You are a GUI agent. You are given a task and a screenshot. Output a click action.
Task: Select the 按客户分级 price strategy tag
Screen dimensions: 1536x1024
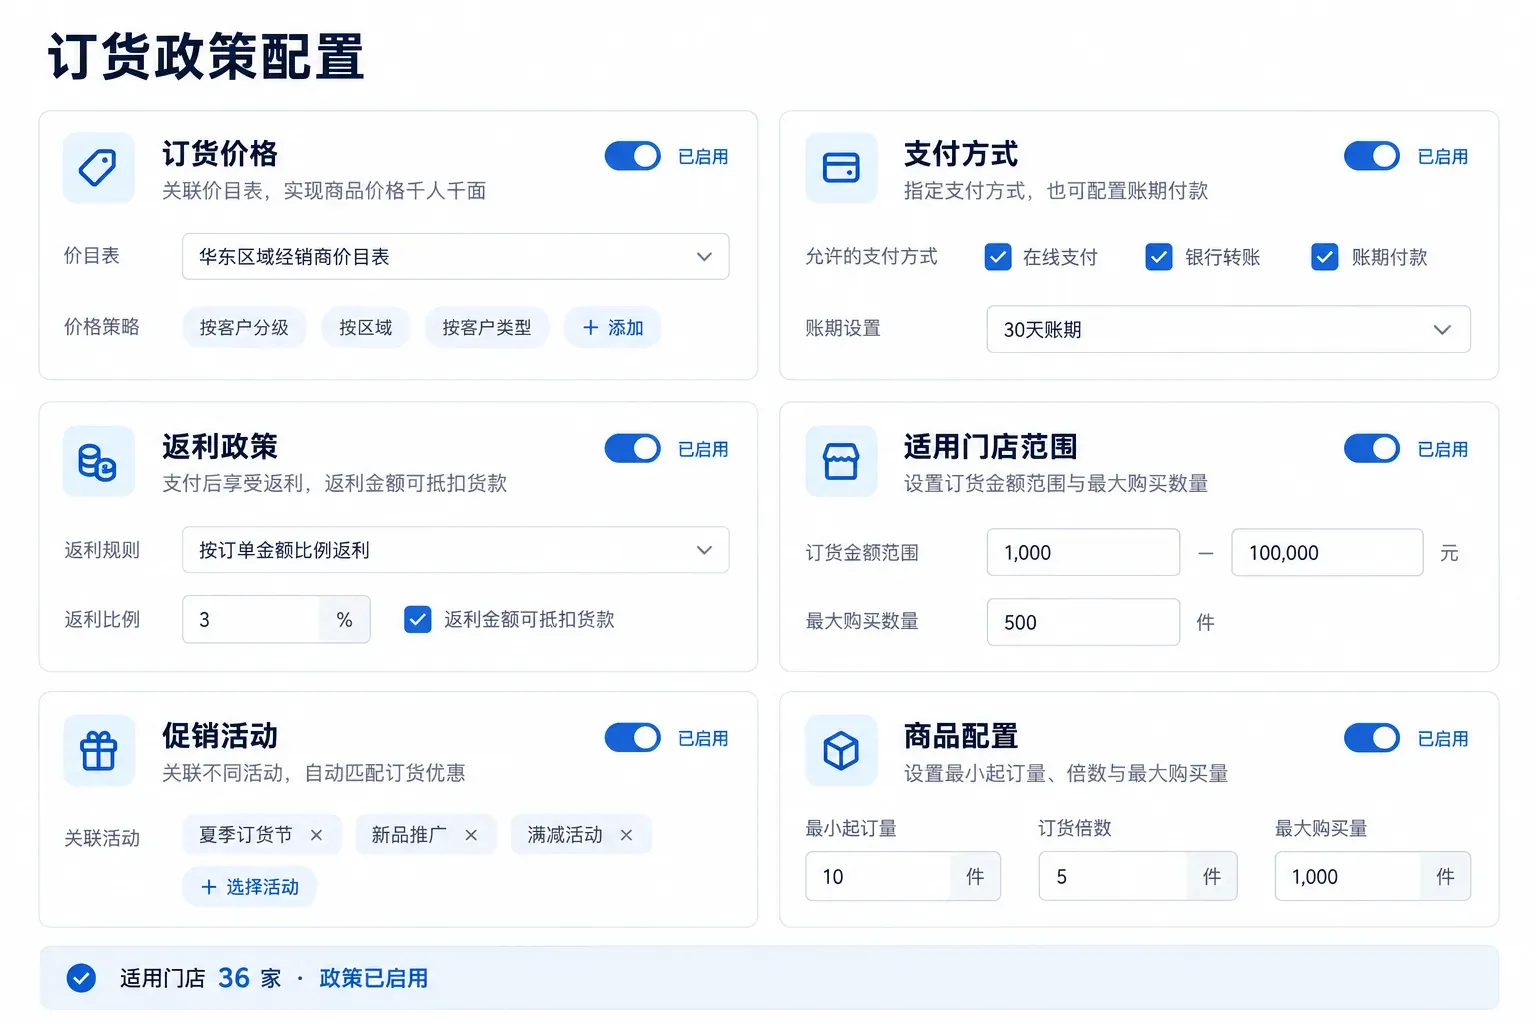click(244, 328)
